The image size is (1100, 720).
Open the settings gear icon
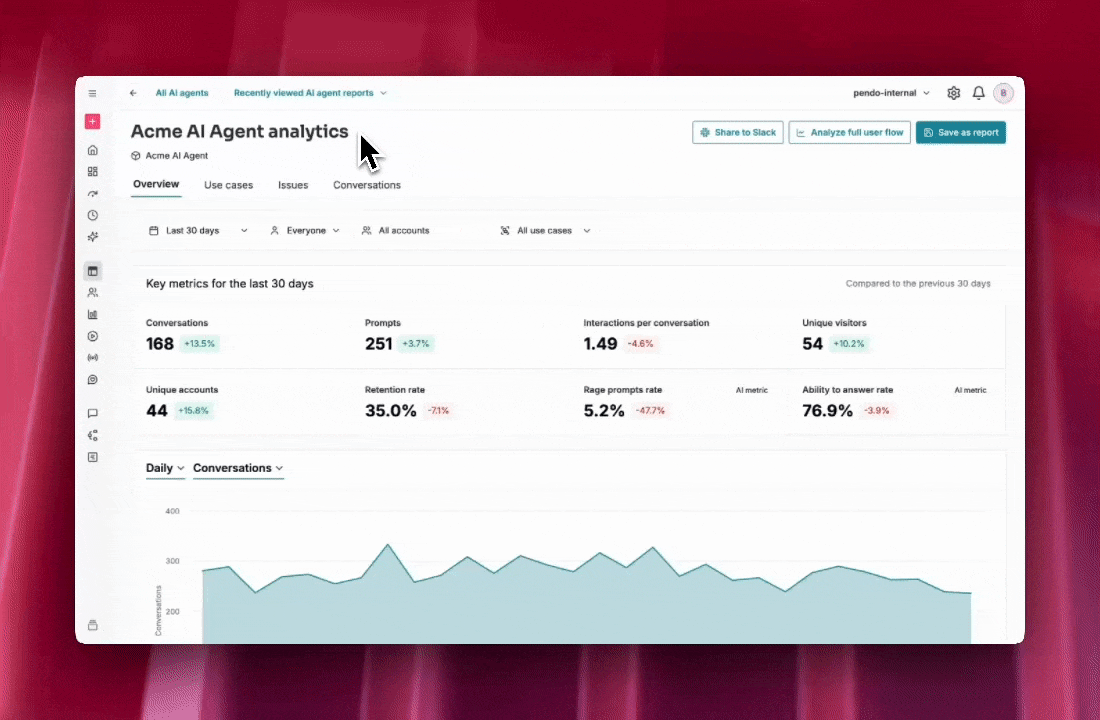(x=953, y=93)
